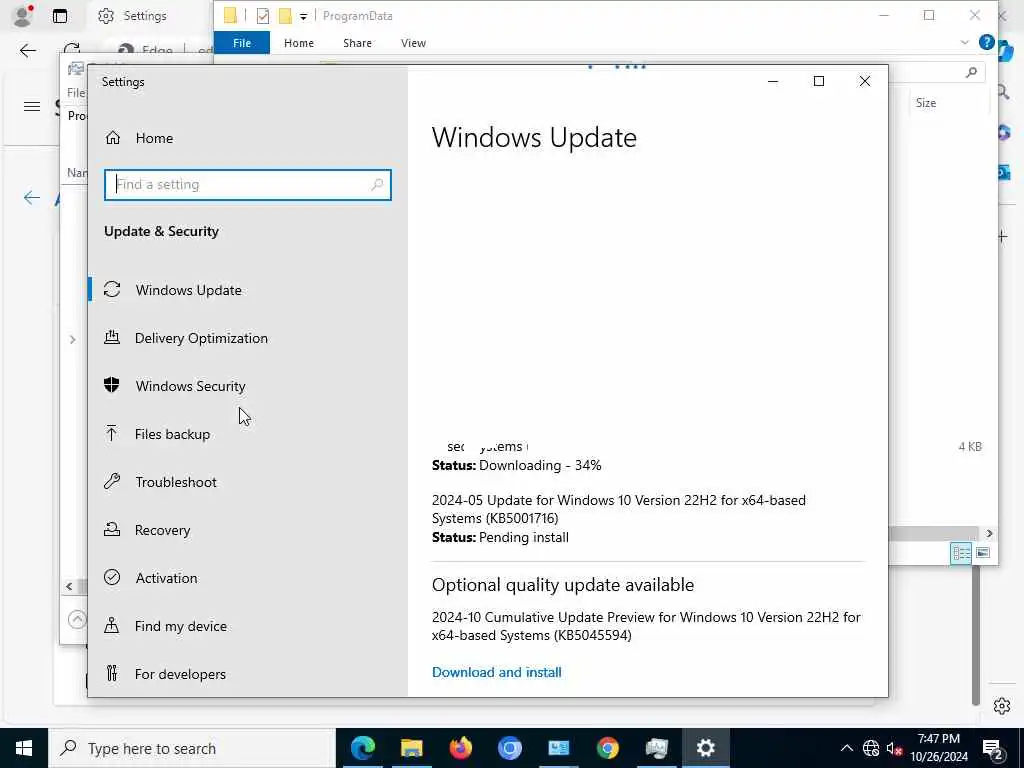This screenshot has height=768, width=1024.
Task: Open hamburger menu in the browser settings
Action: [31, 106]
